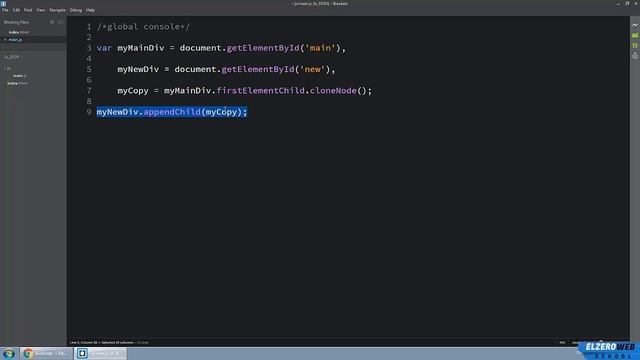
Task: Click 'myMainDiv' on line 3
Action: pyautogui.click(x=140, y=48)
